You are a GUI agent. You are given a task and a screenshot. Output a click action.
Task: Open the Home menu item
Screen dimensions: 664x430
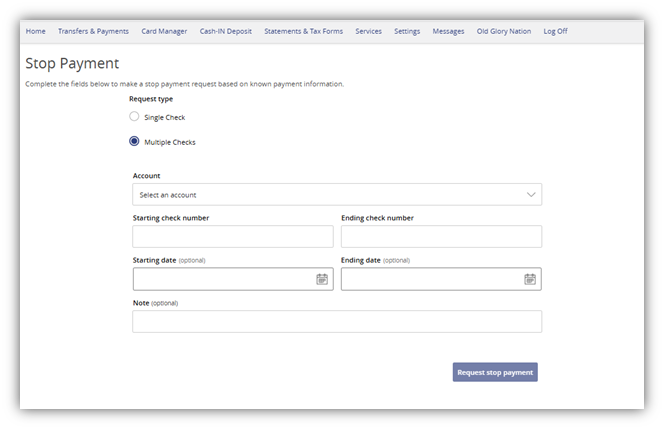click(36, 31)
